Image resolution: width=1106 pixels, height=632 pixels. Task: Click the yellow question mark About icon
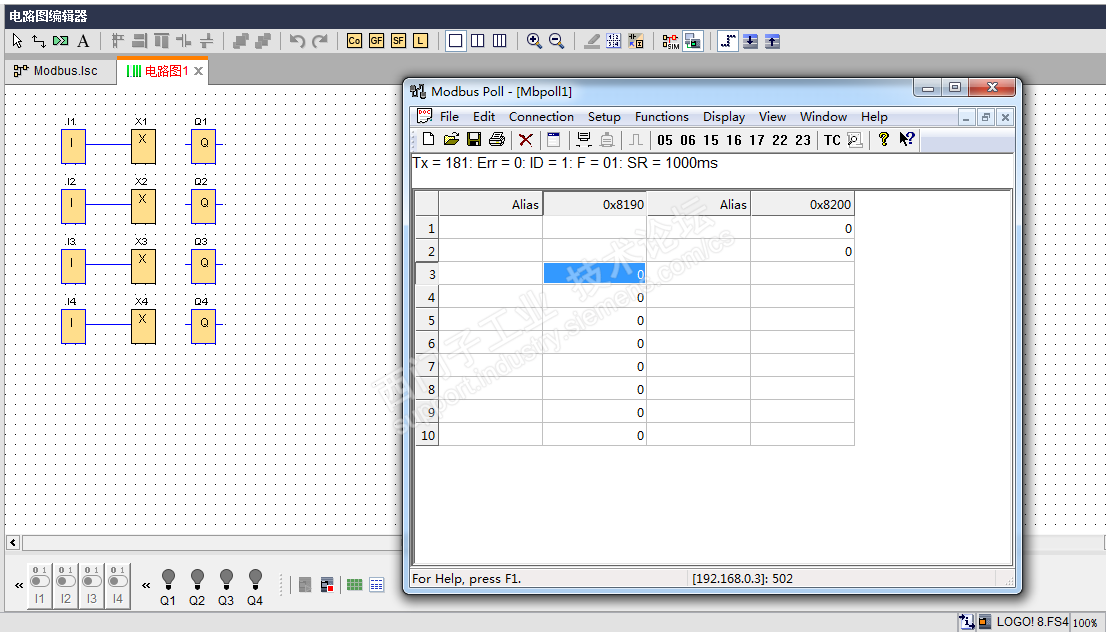coord(884,139)
